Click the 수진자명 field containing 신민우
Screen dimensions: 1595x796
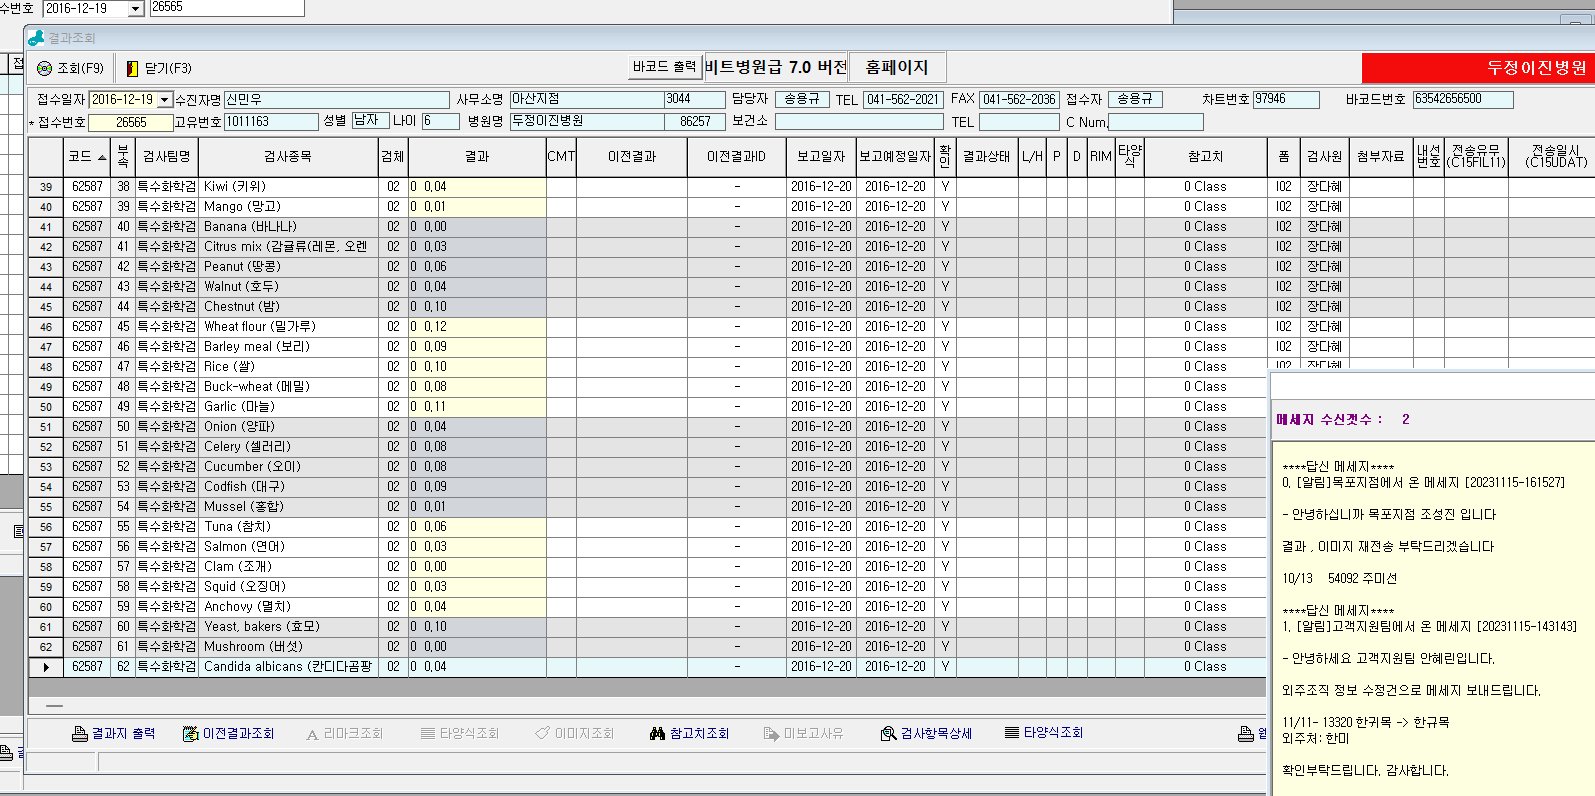click(336, 100)
